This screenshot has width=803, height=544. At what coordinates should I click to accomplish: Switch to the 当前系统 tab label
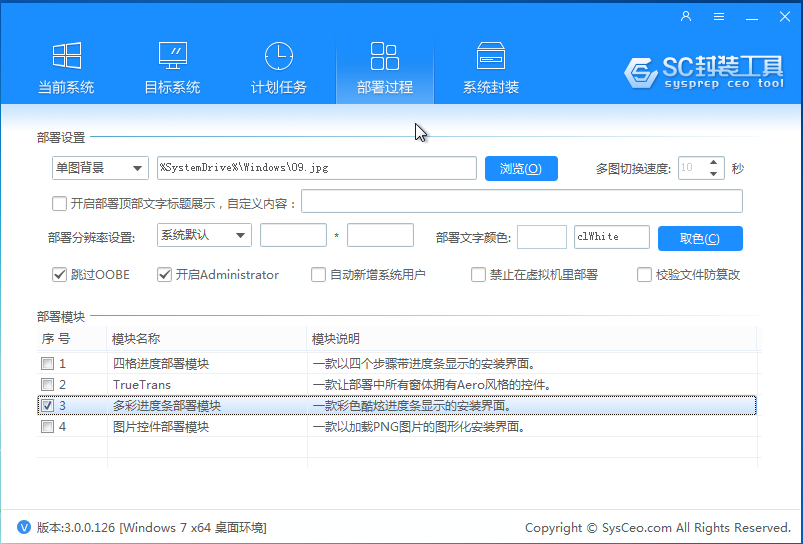66,87
